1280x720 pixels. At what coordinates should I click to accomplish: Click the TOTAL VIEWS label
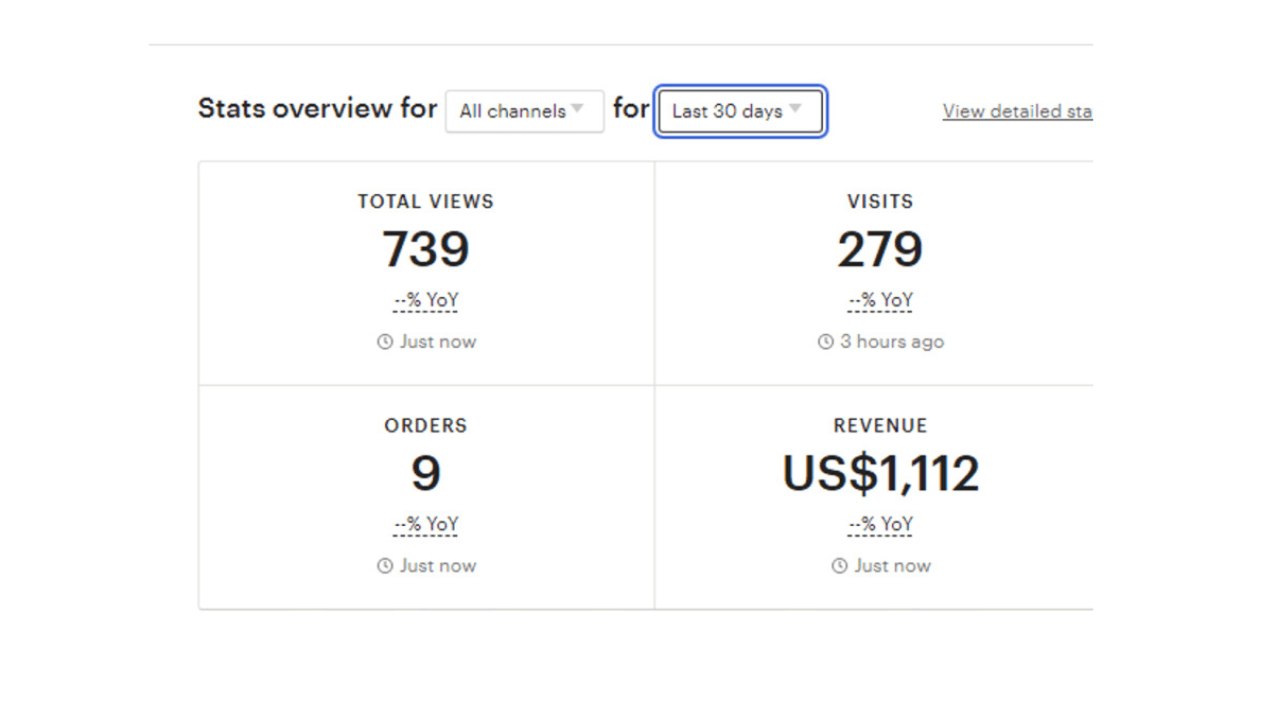coord(426,201)
